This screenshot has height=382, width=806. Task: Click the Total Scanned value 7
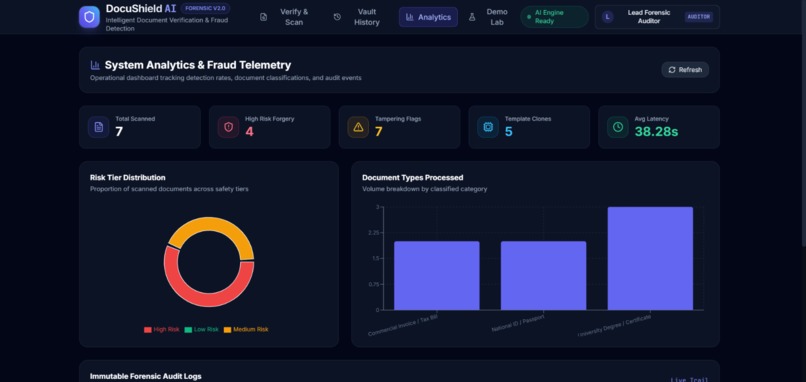pyautogui.click(x=119, y=132)
